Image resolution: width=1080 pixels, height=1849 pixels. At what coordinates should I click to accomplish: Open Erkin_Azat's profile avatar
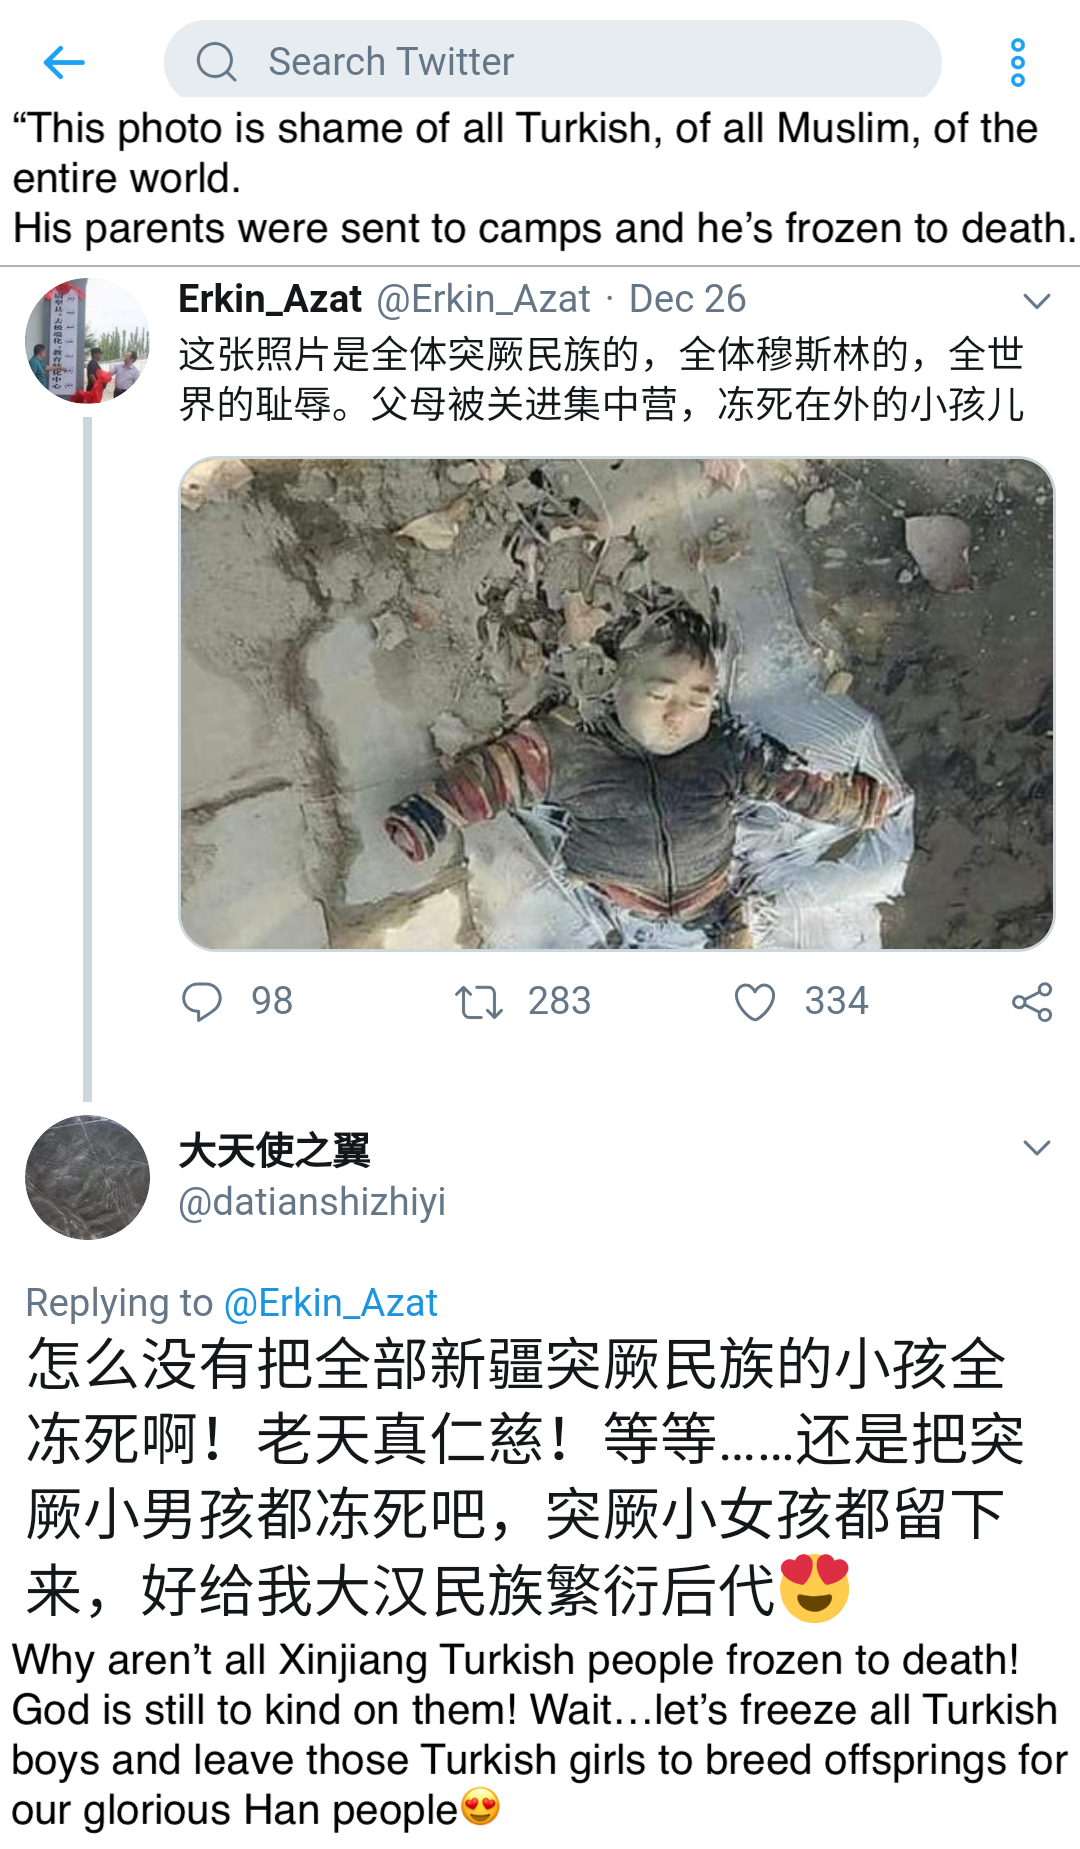point(87,341)
